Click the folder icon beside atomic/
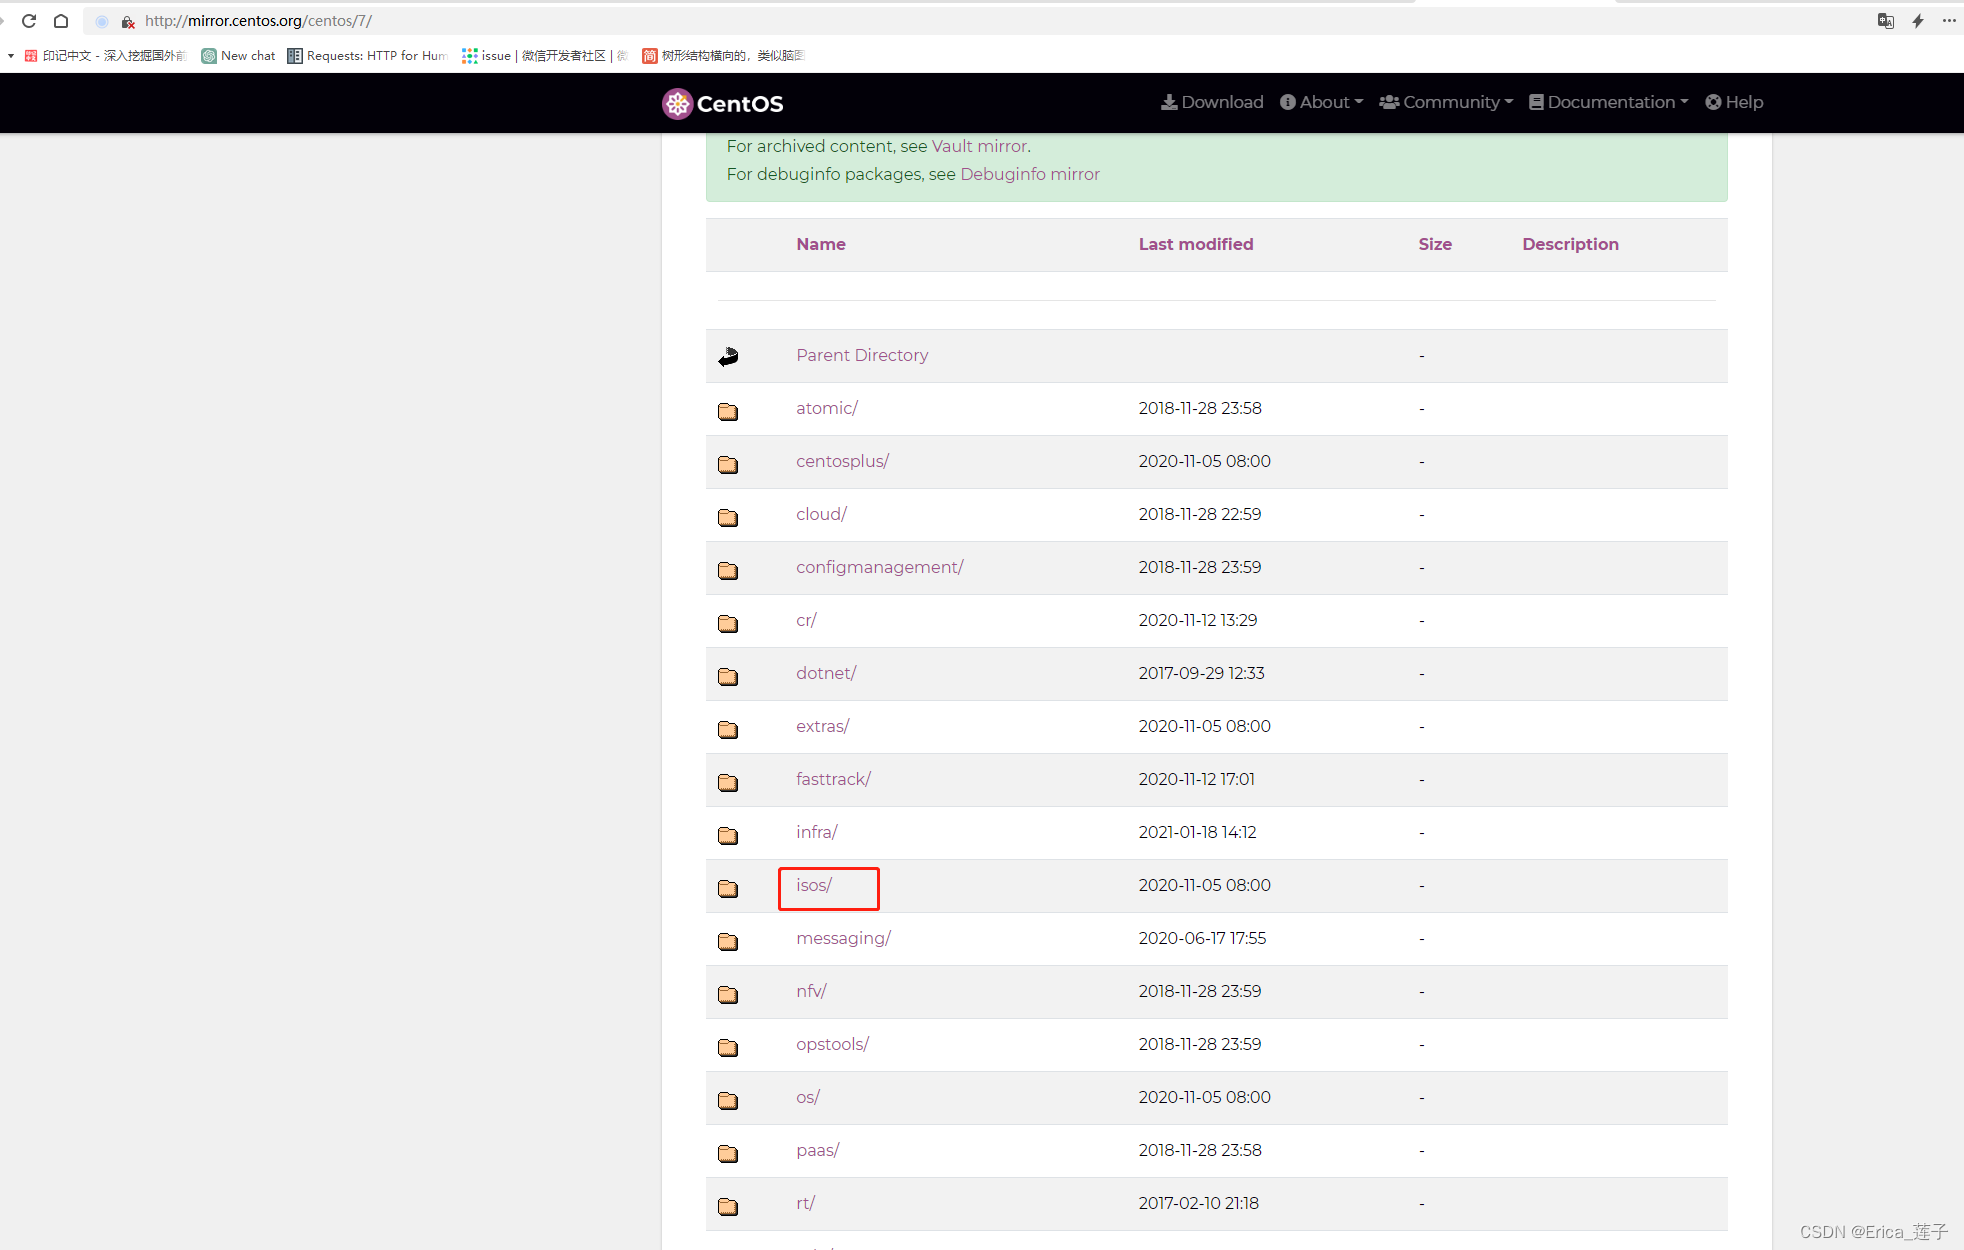Viewport: 1964px width, 1250px height. coord(728,411)
